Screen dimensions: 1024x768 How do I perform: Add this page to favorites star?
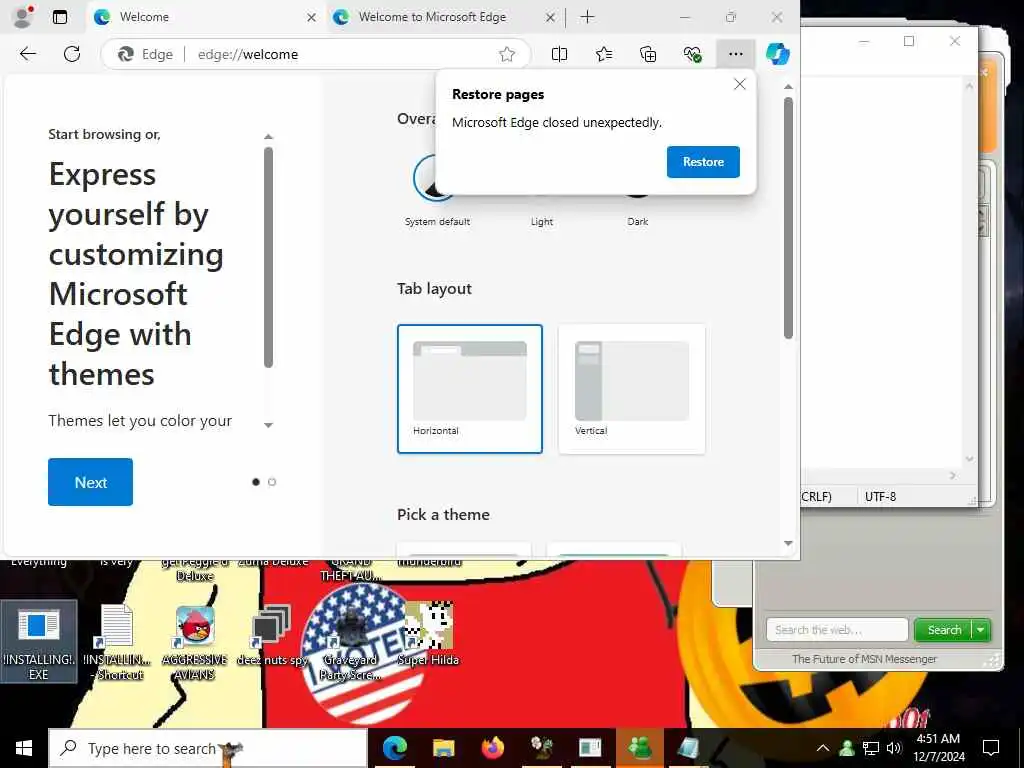tap(507, 54)
